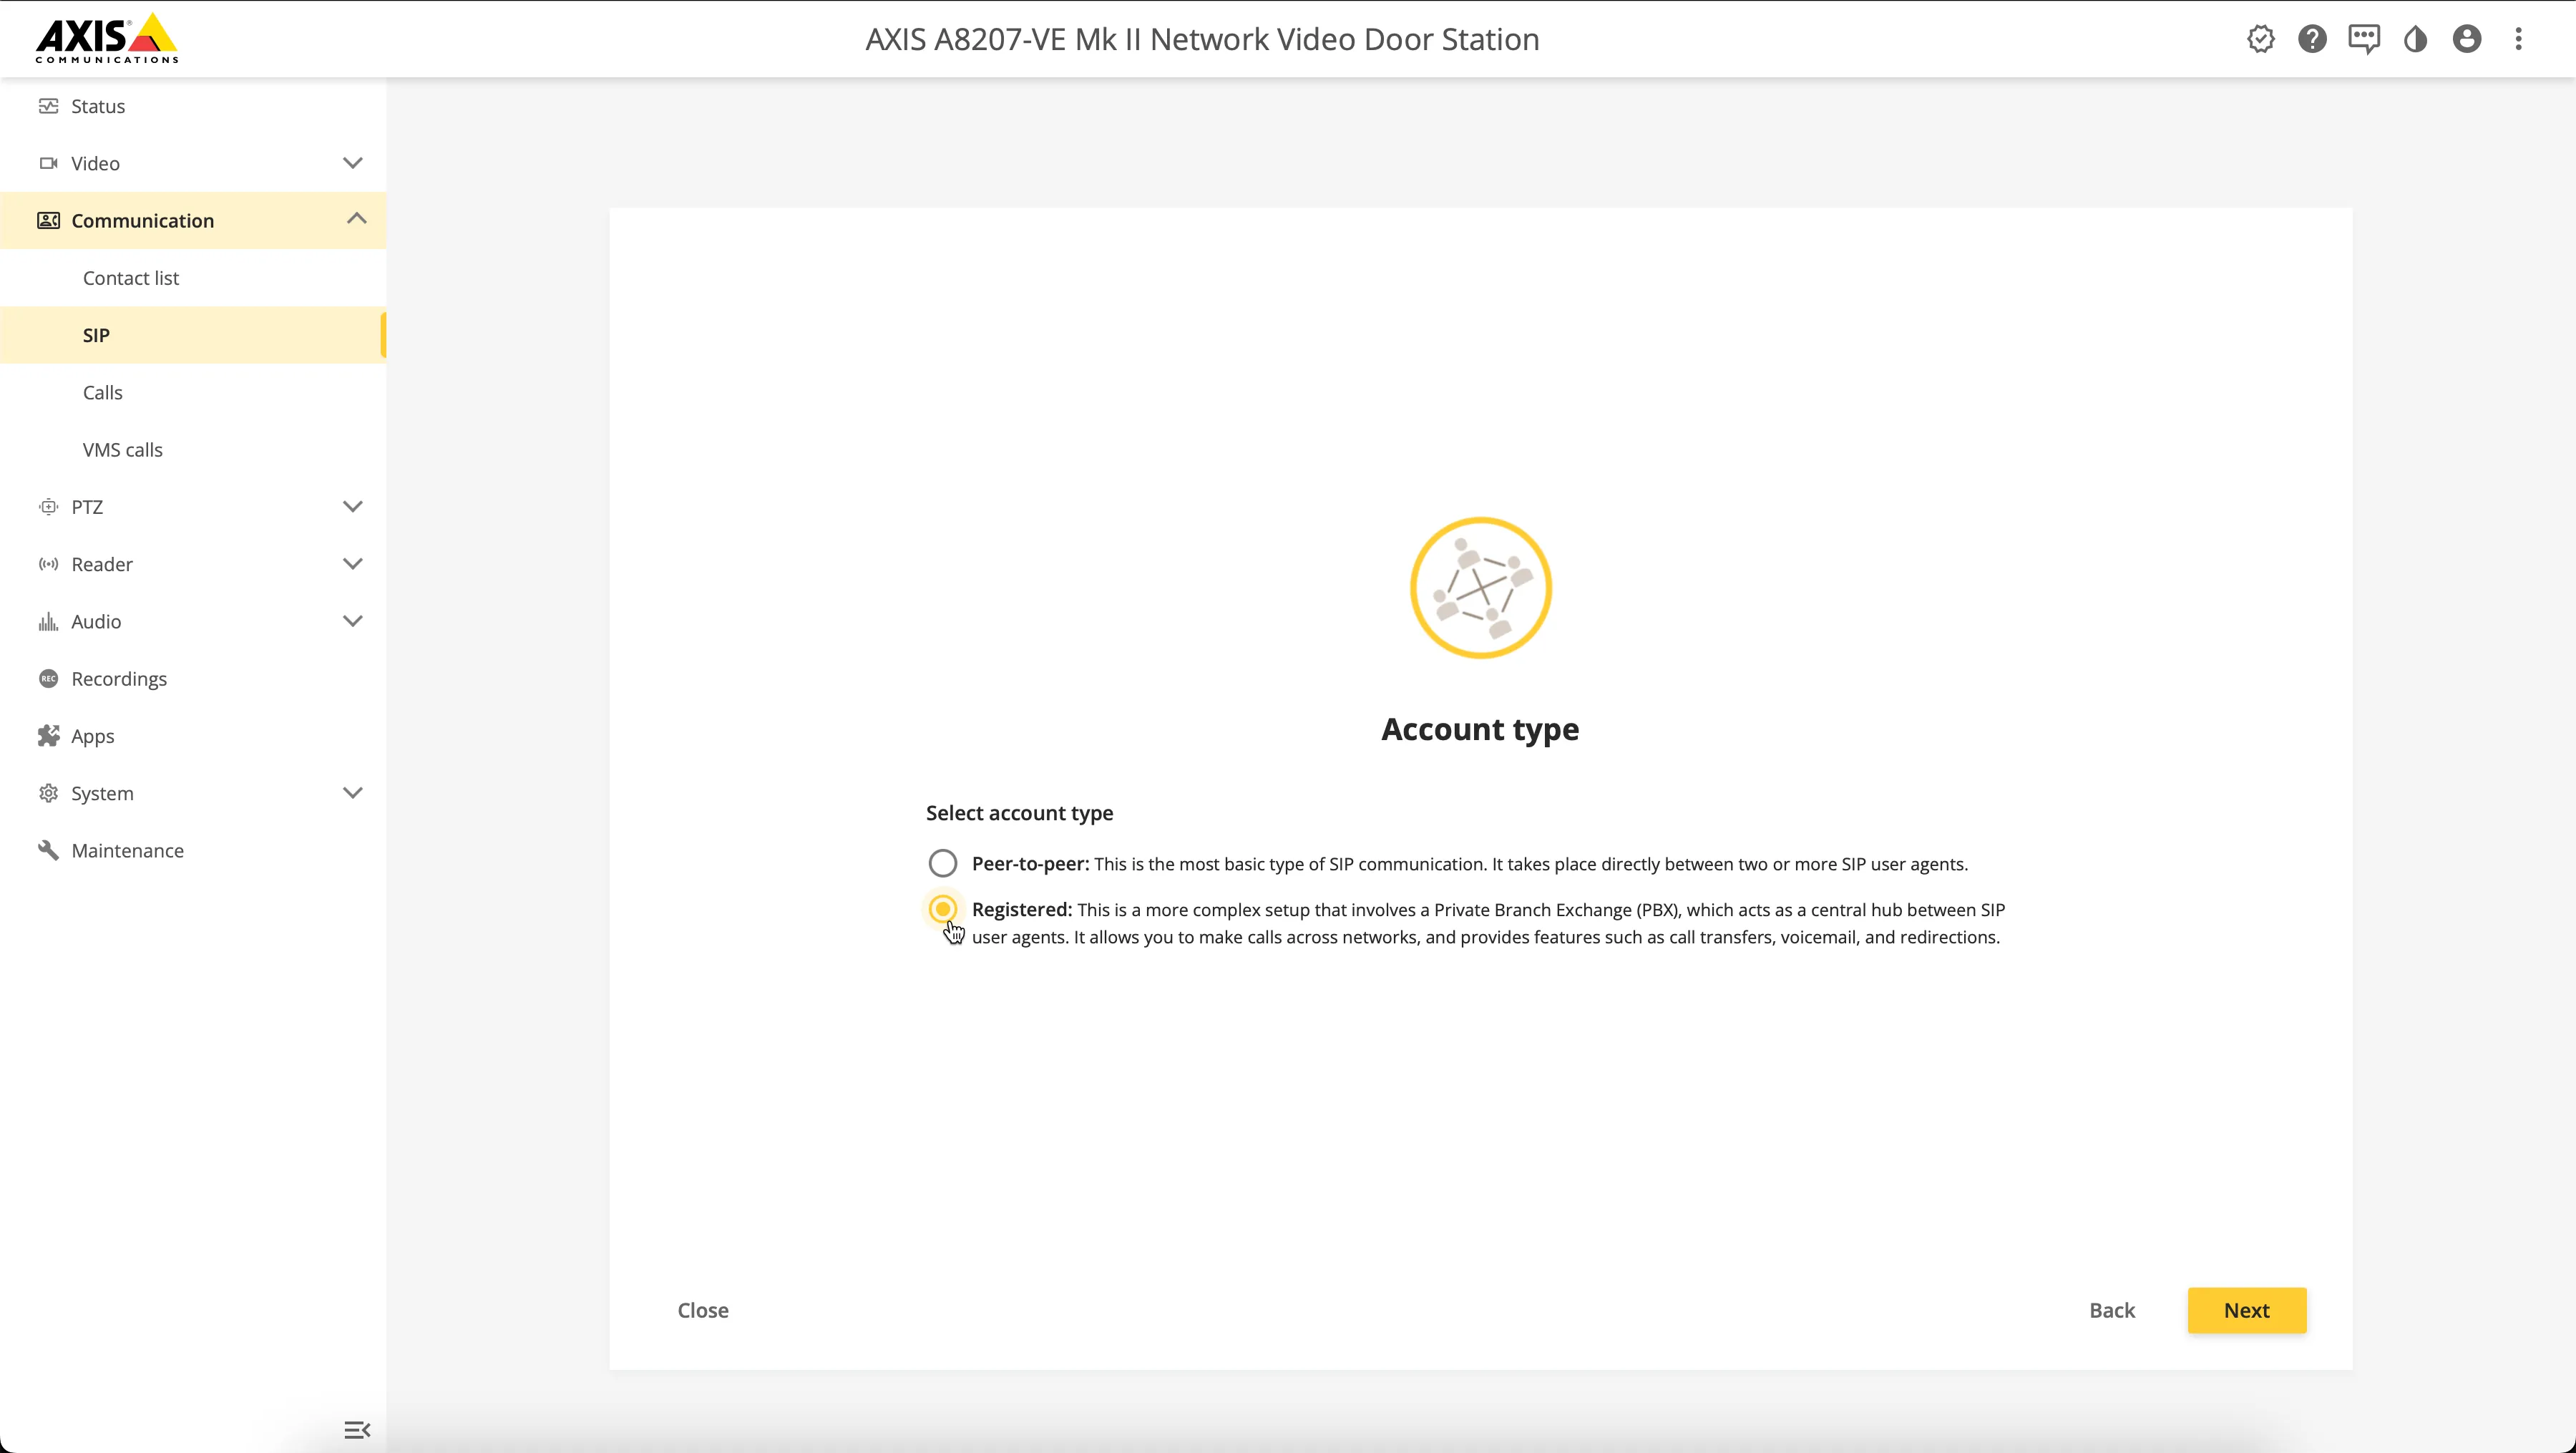Click the Reader sidebar icon
This screenshot has width=2576, height=1453.
tap(48, 564)
